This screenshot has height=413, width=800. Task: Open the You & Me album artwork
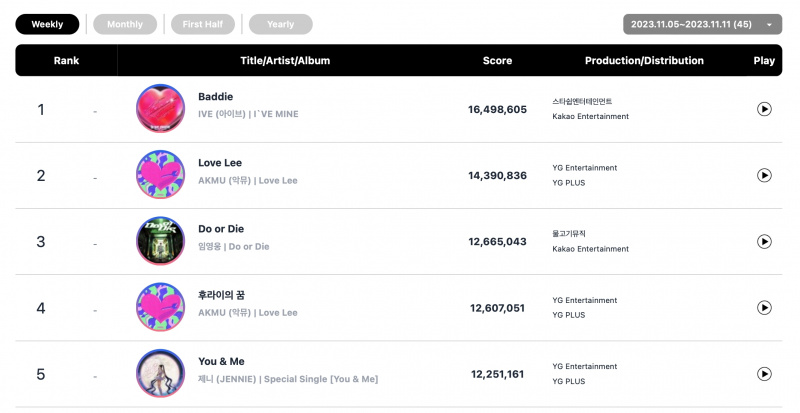(x=161, y=374)
